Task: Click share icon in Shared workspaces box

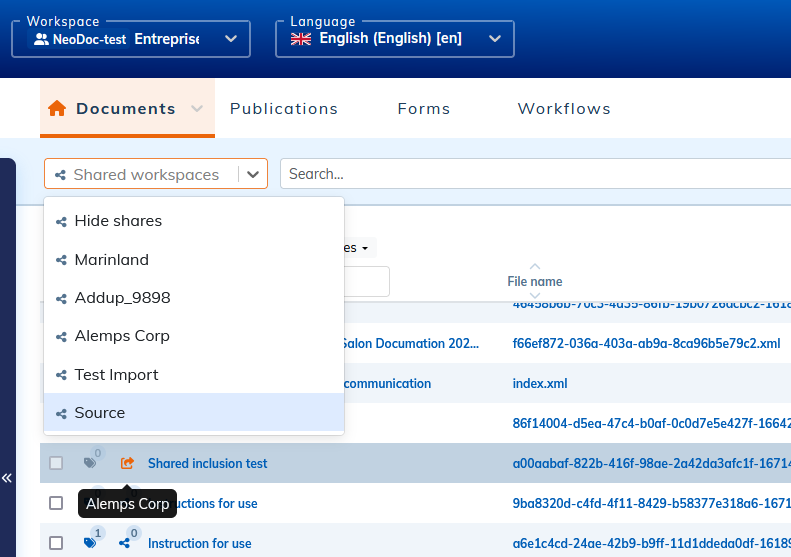Action: coord(61,175)
